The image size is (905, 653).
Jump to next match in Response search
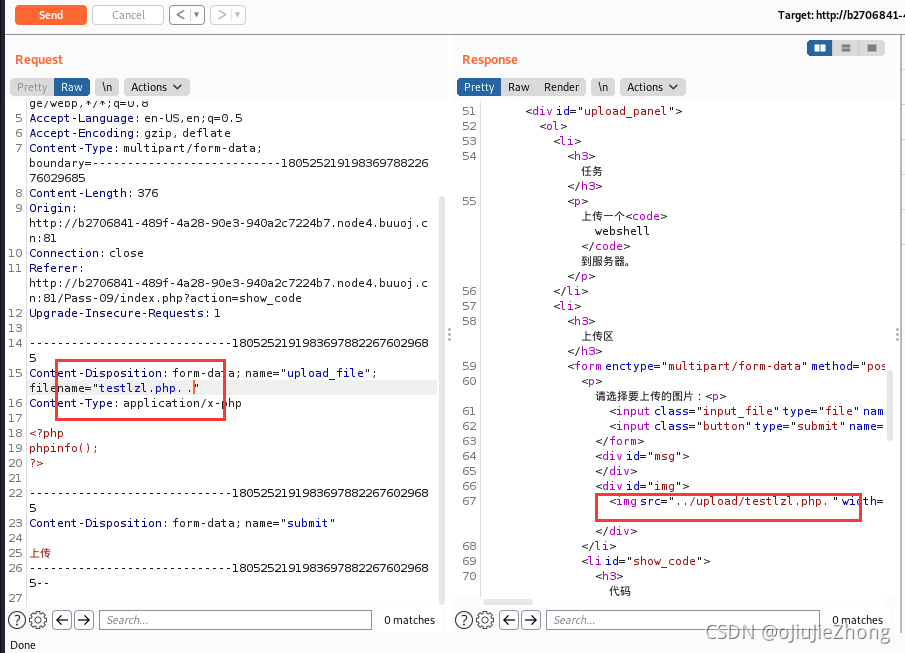coord(531,620)
